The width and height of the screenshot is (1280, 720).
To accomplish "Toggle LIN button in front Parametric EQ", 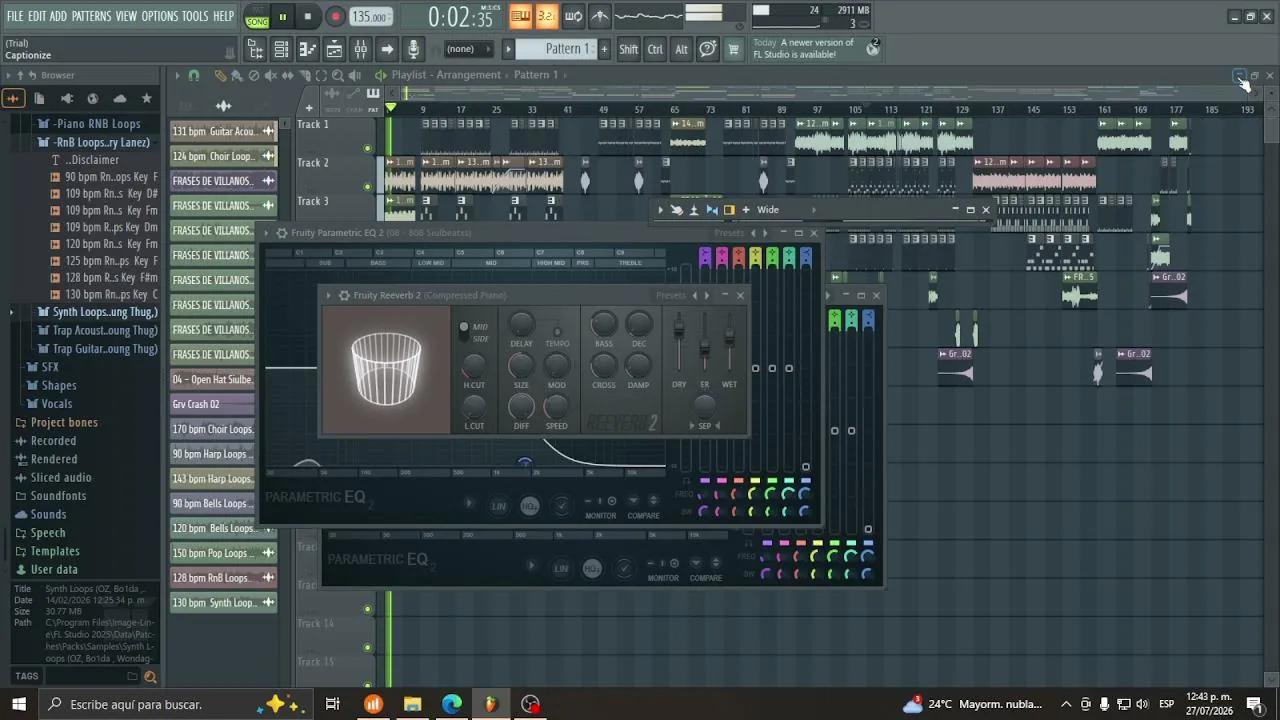I will (499, 506).
